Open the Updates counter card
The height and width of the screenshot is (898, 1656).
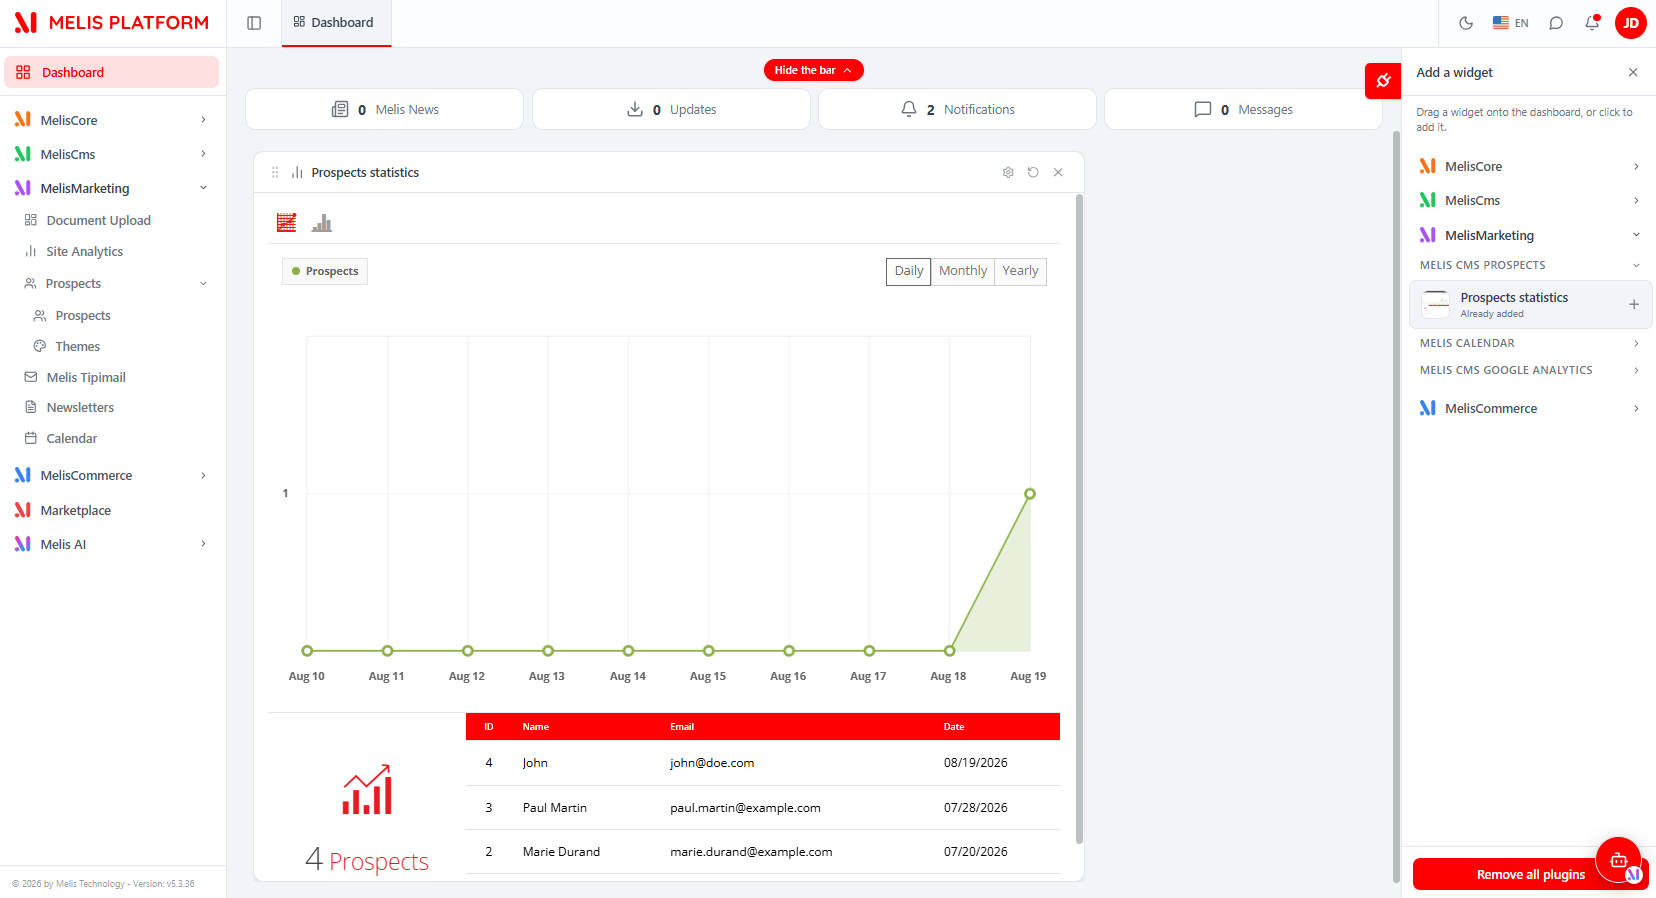[671, 109]
